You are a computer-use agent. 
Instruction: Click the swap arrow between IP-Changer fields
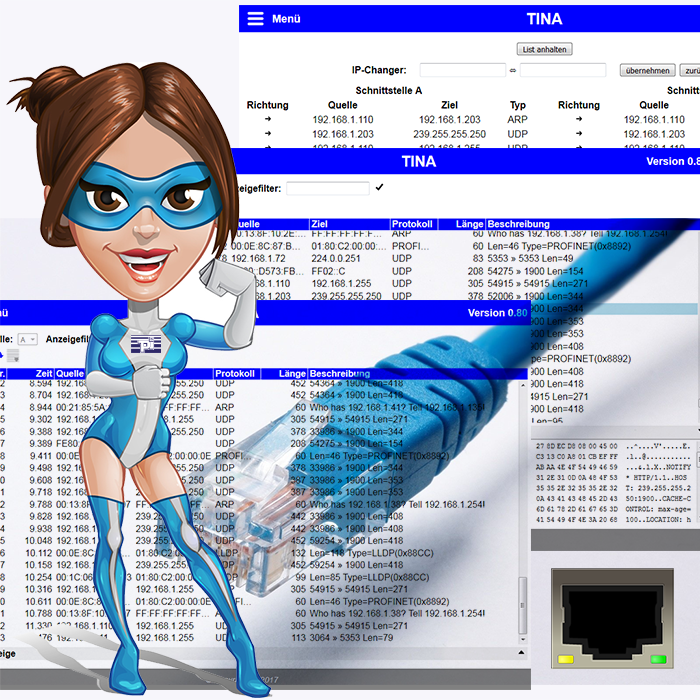(513, 71)
